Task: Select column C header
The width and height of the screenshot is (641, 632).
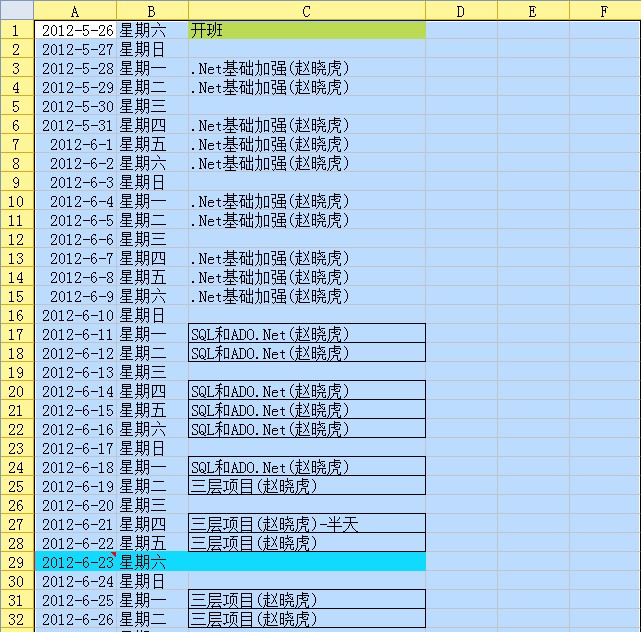Action: 307,10
